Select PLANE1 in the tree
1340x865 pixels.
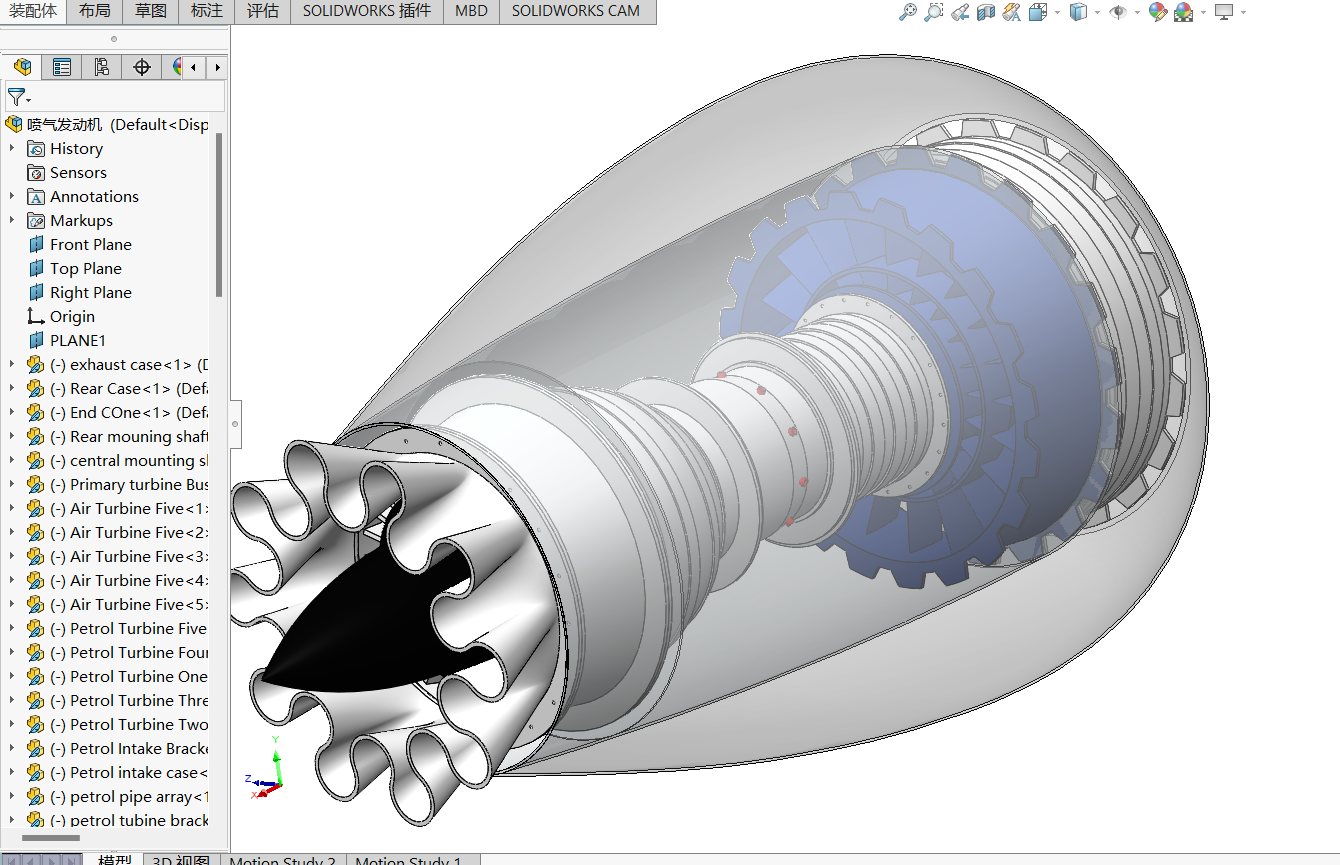(x=78, y=341)
